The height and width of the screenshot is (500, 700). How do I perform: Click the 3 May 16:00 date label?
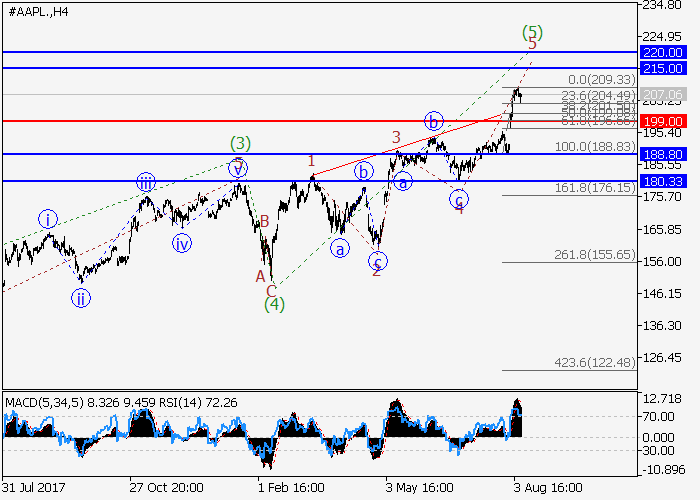(x=420, y=487)
